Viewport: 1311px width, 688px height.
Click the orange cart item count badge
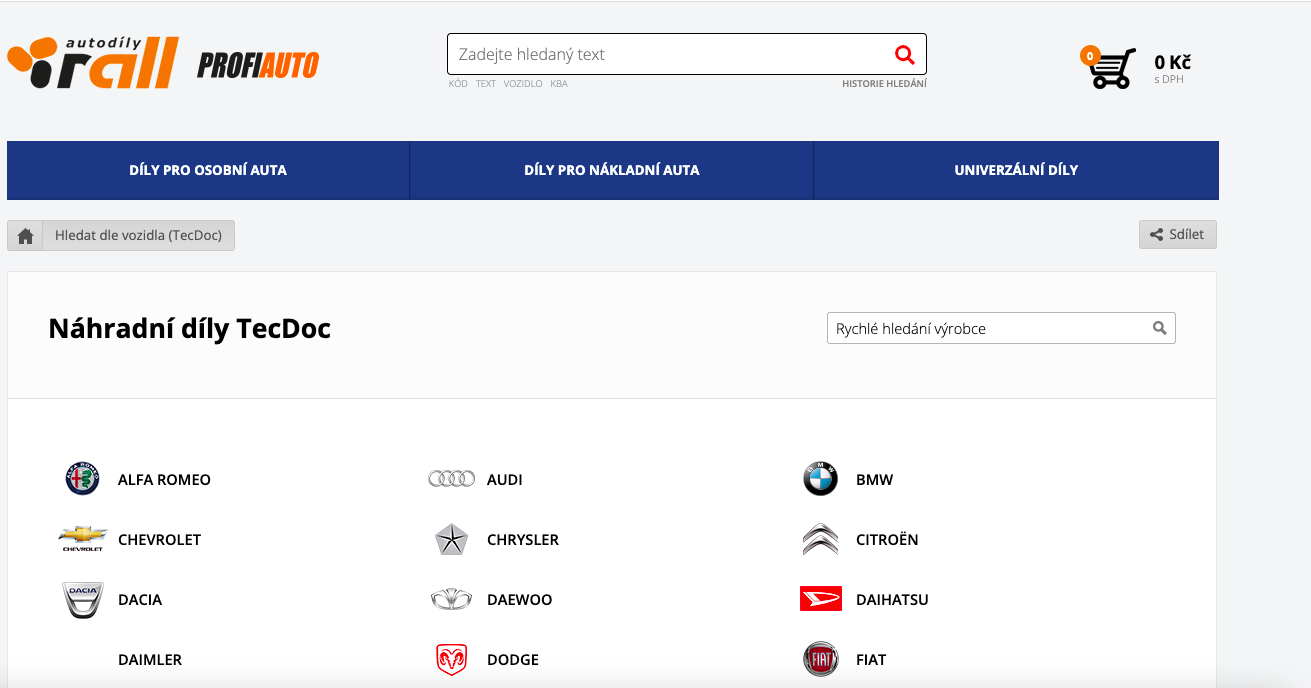[1090, 56]
